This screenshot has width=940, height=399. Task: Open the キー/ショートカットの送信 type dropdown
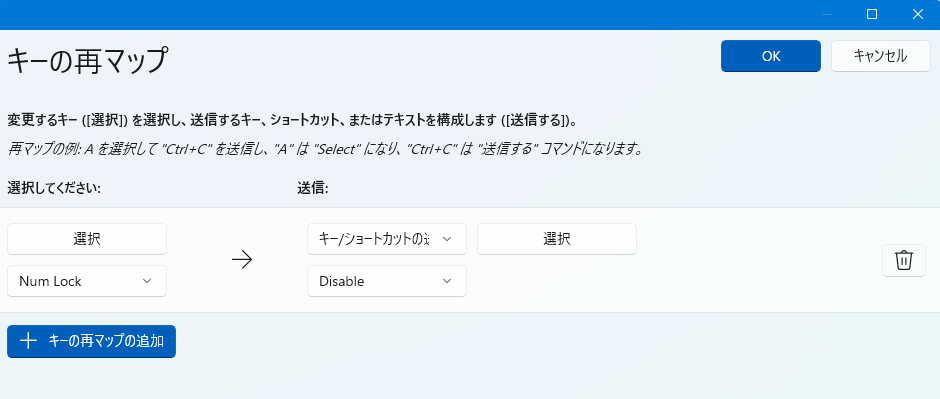[x=387, y=239]
